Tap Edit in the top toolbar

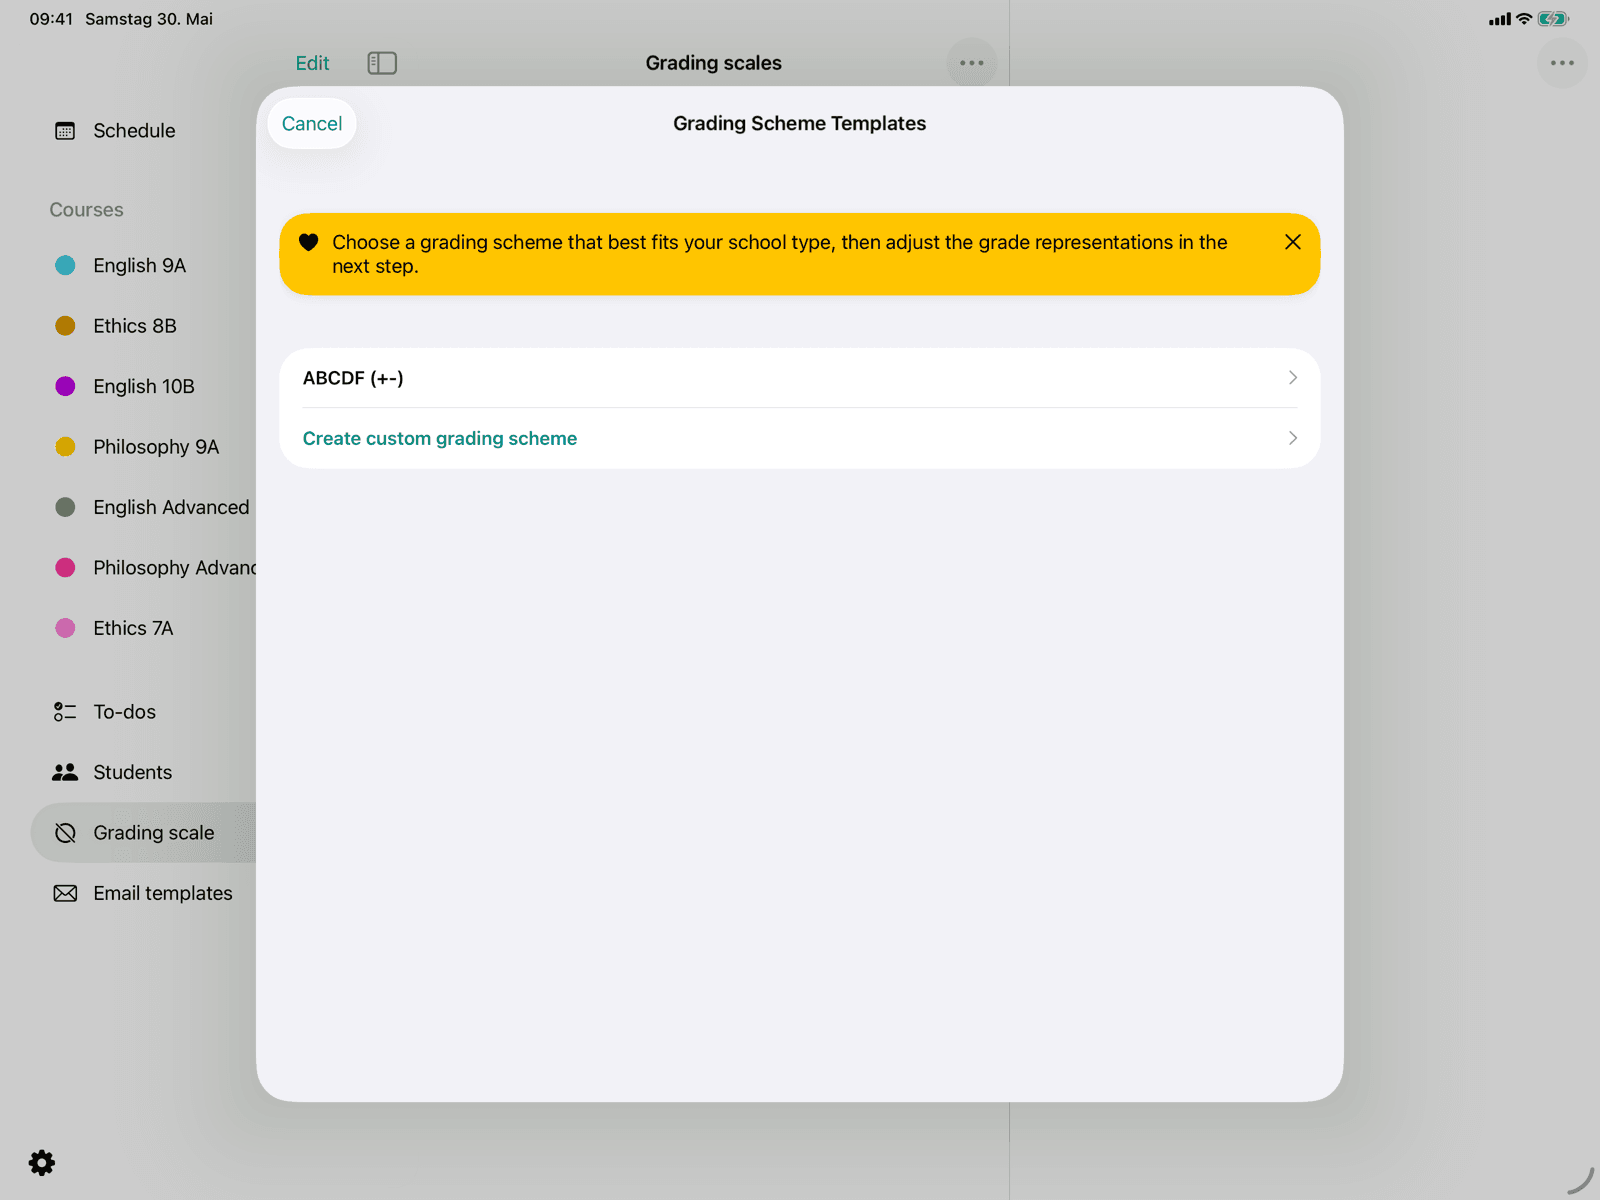click(312, 63)
